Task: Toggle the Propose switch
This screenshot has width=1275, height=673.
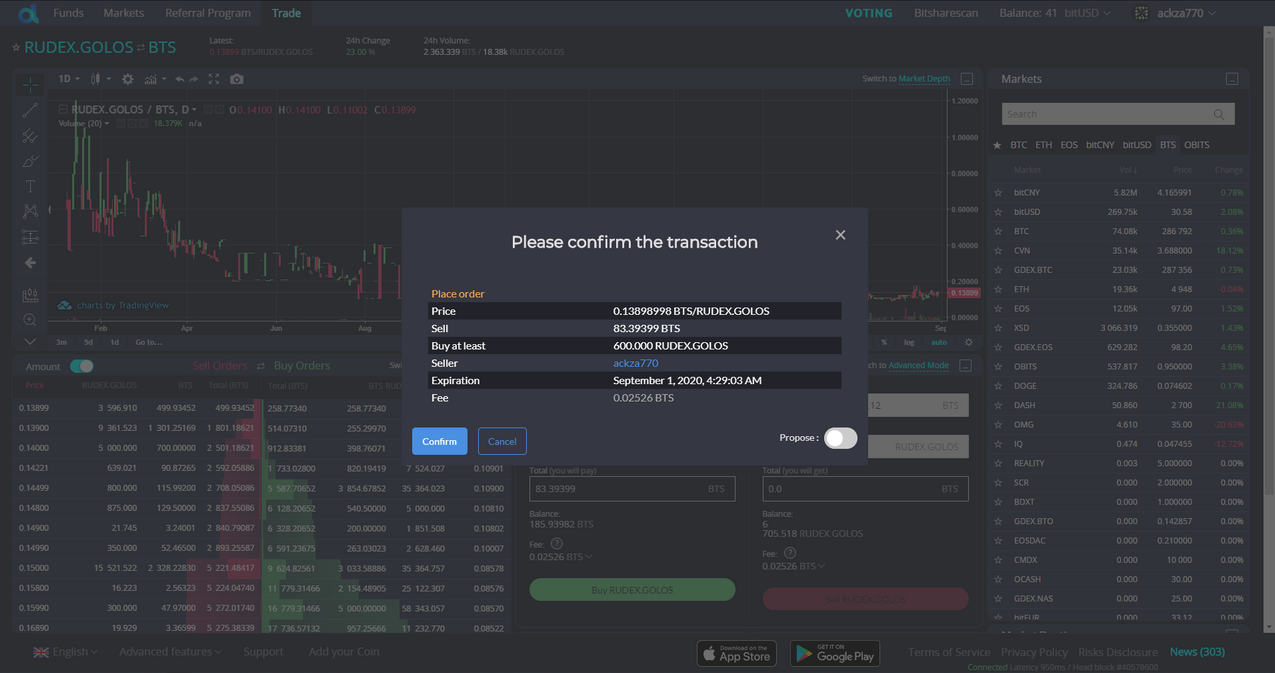Action: 840,438
